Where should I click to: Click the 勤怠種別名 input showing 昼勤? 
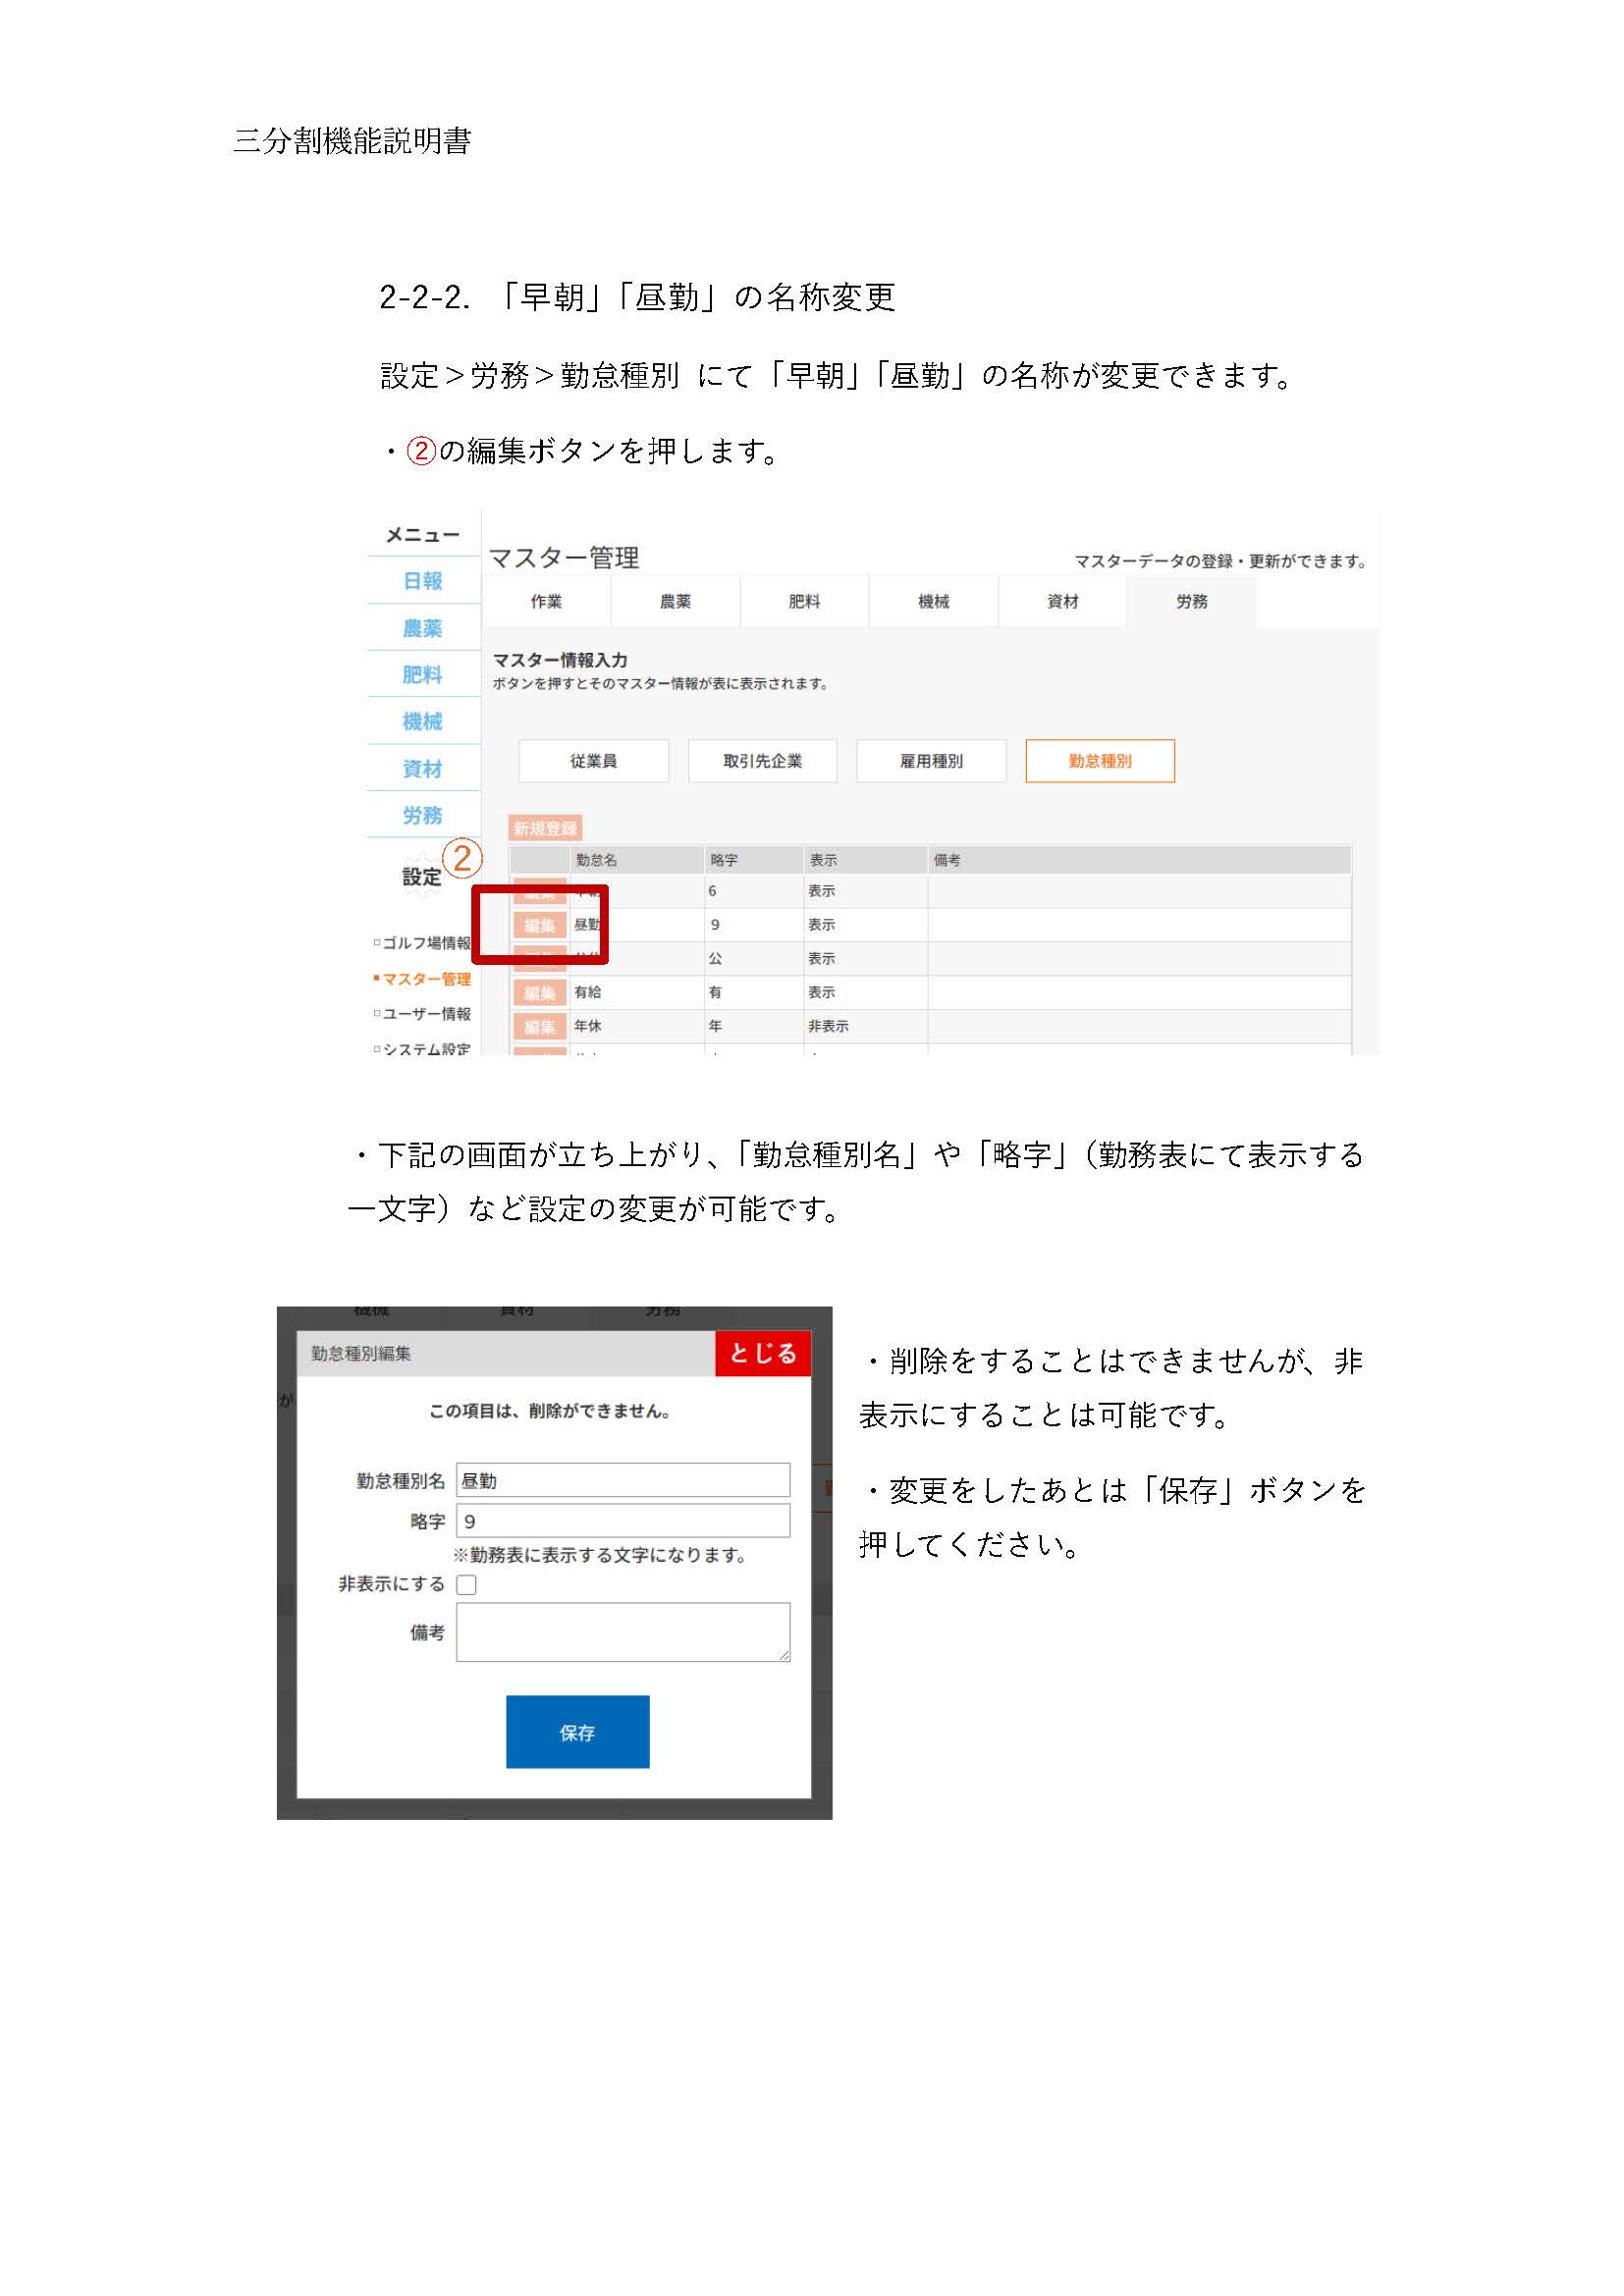pos(622,1480)
